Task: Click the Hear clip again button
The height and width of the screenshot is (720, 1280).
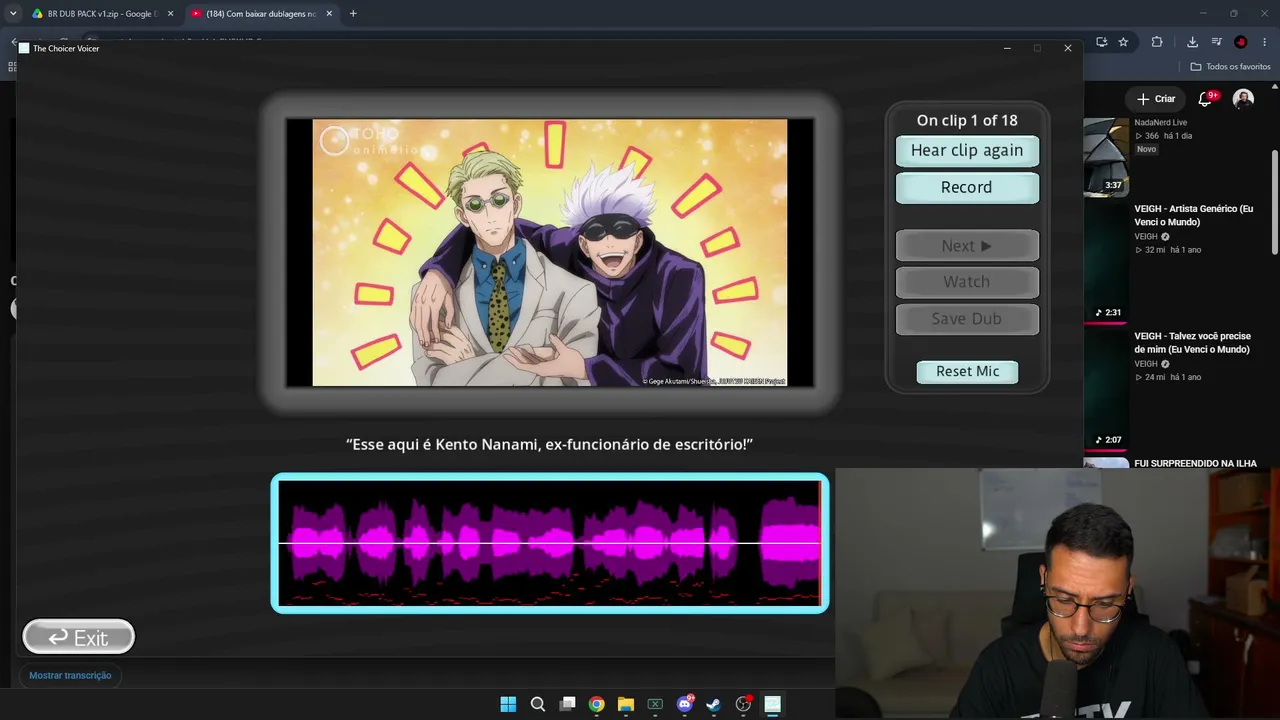Action: click(x=967, y=151)
